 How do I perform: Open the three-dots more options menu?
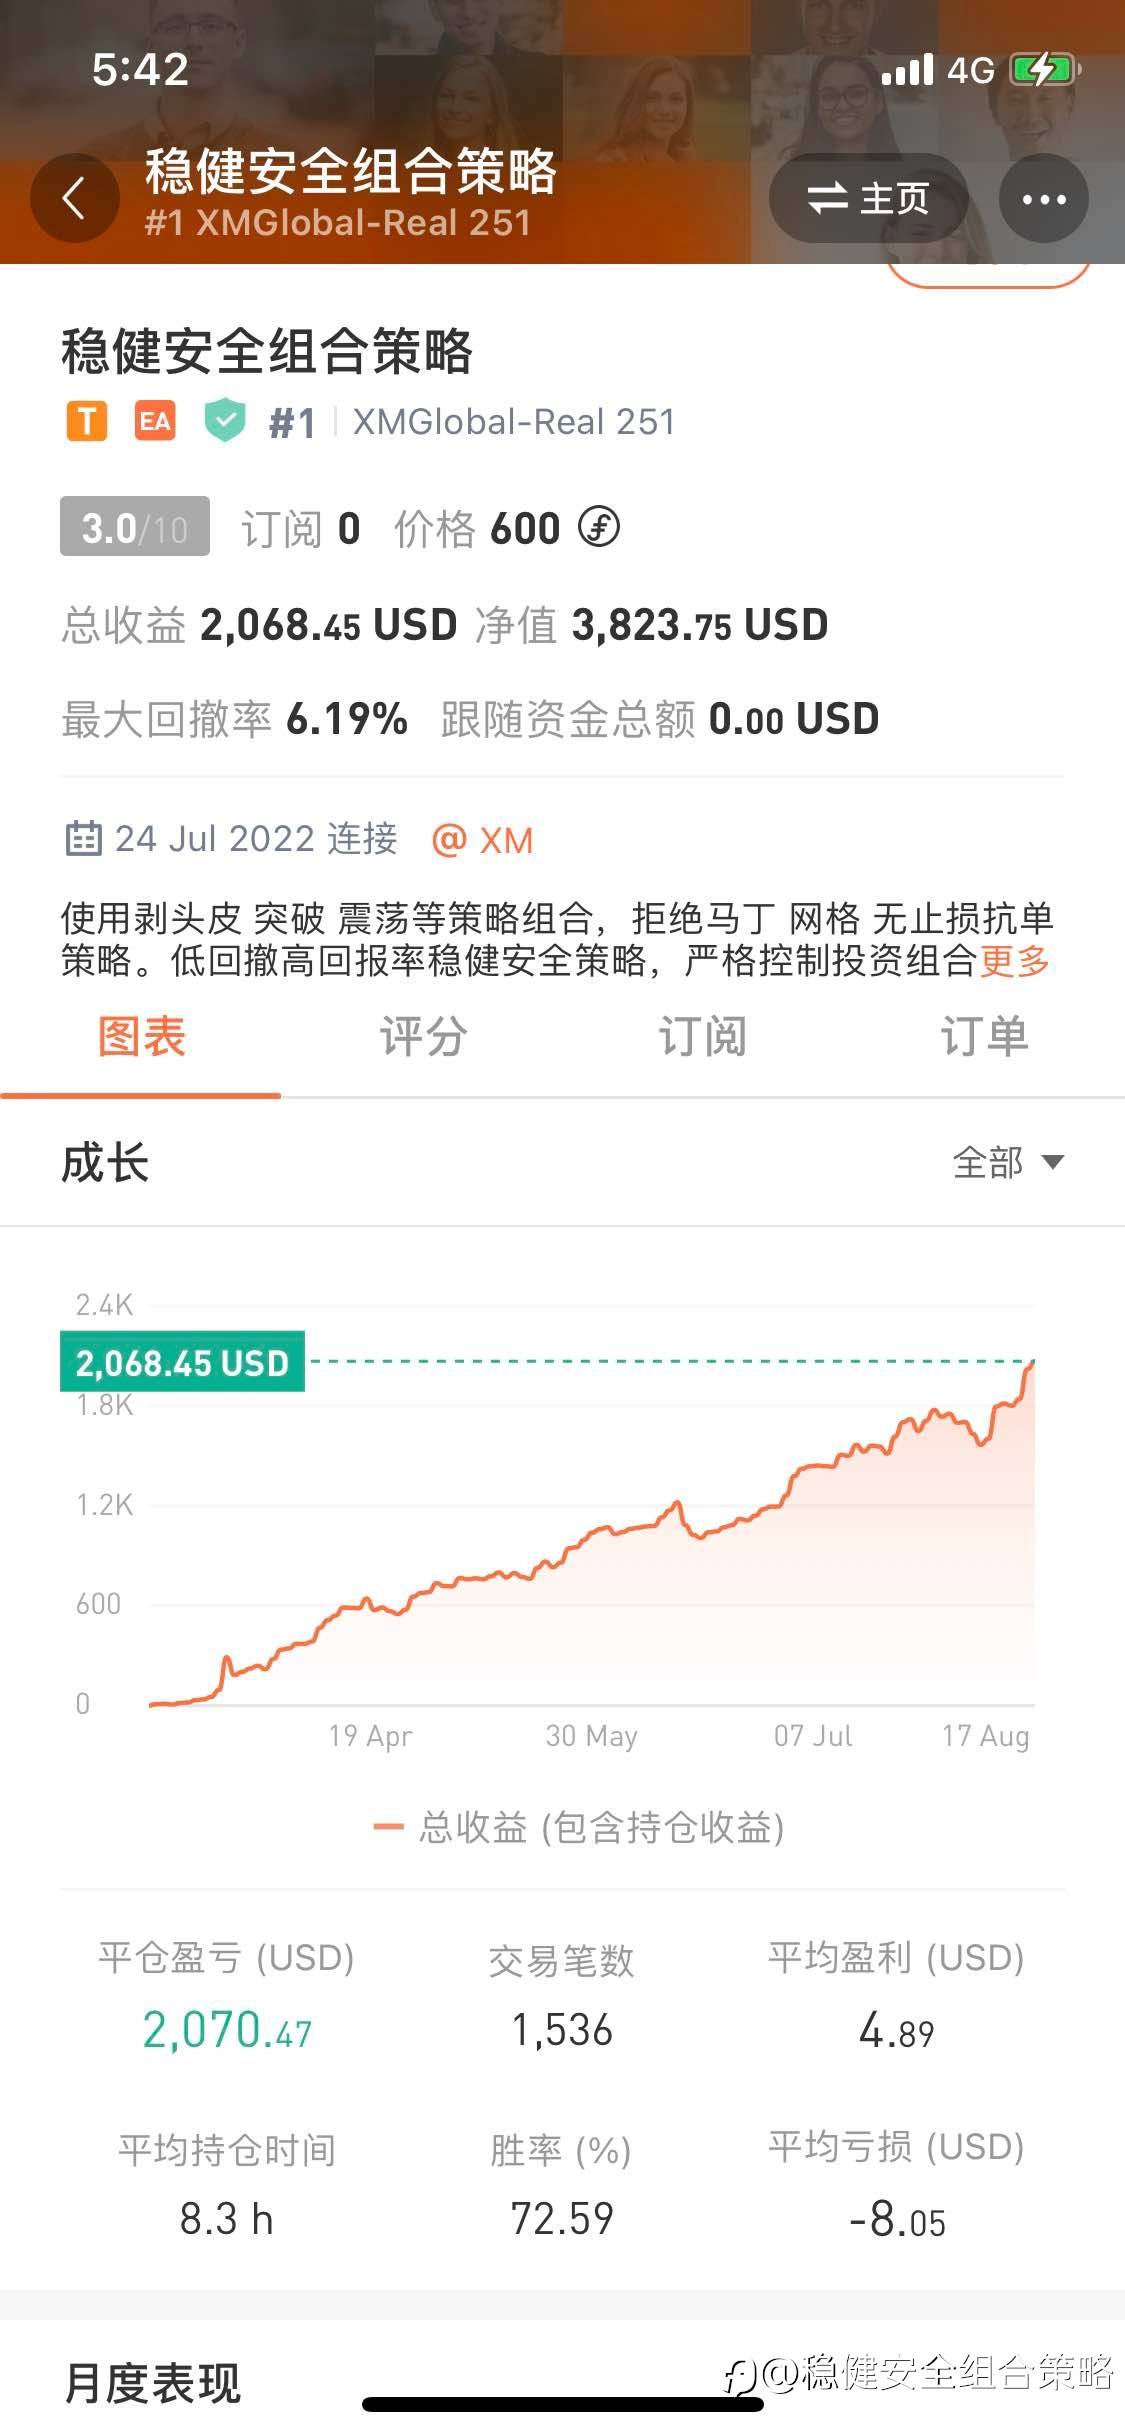coord(1043,199)
